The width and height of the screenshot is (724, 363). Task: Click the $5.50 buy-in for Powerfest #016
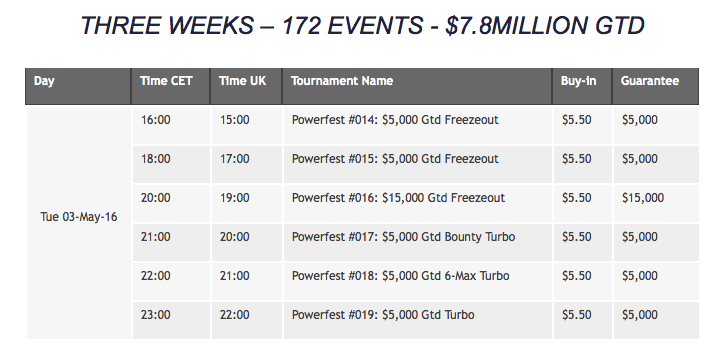(x=577, y=198)
